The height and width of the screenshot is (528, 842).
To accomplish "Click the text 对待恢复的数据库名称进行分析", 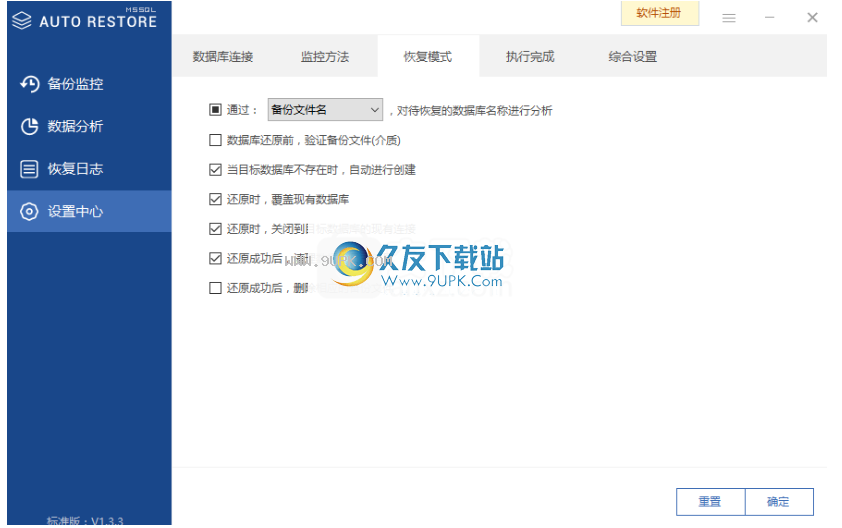I will pos(475,111).
